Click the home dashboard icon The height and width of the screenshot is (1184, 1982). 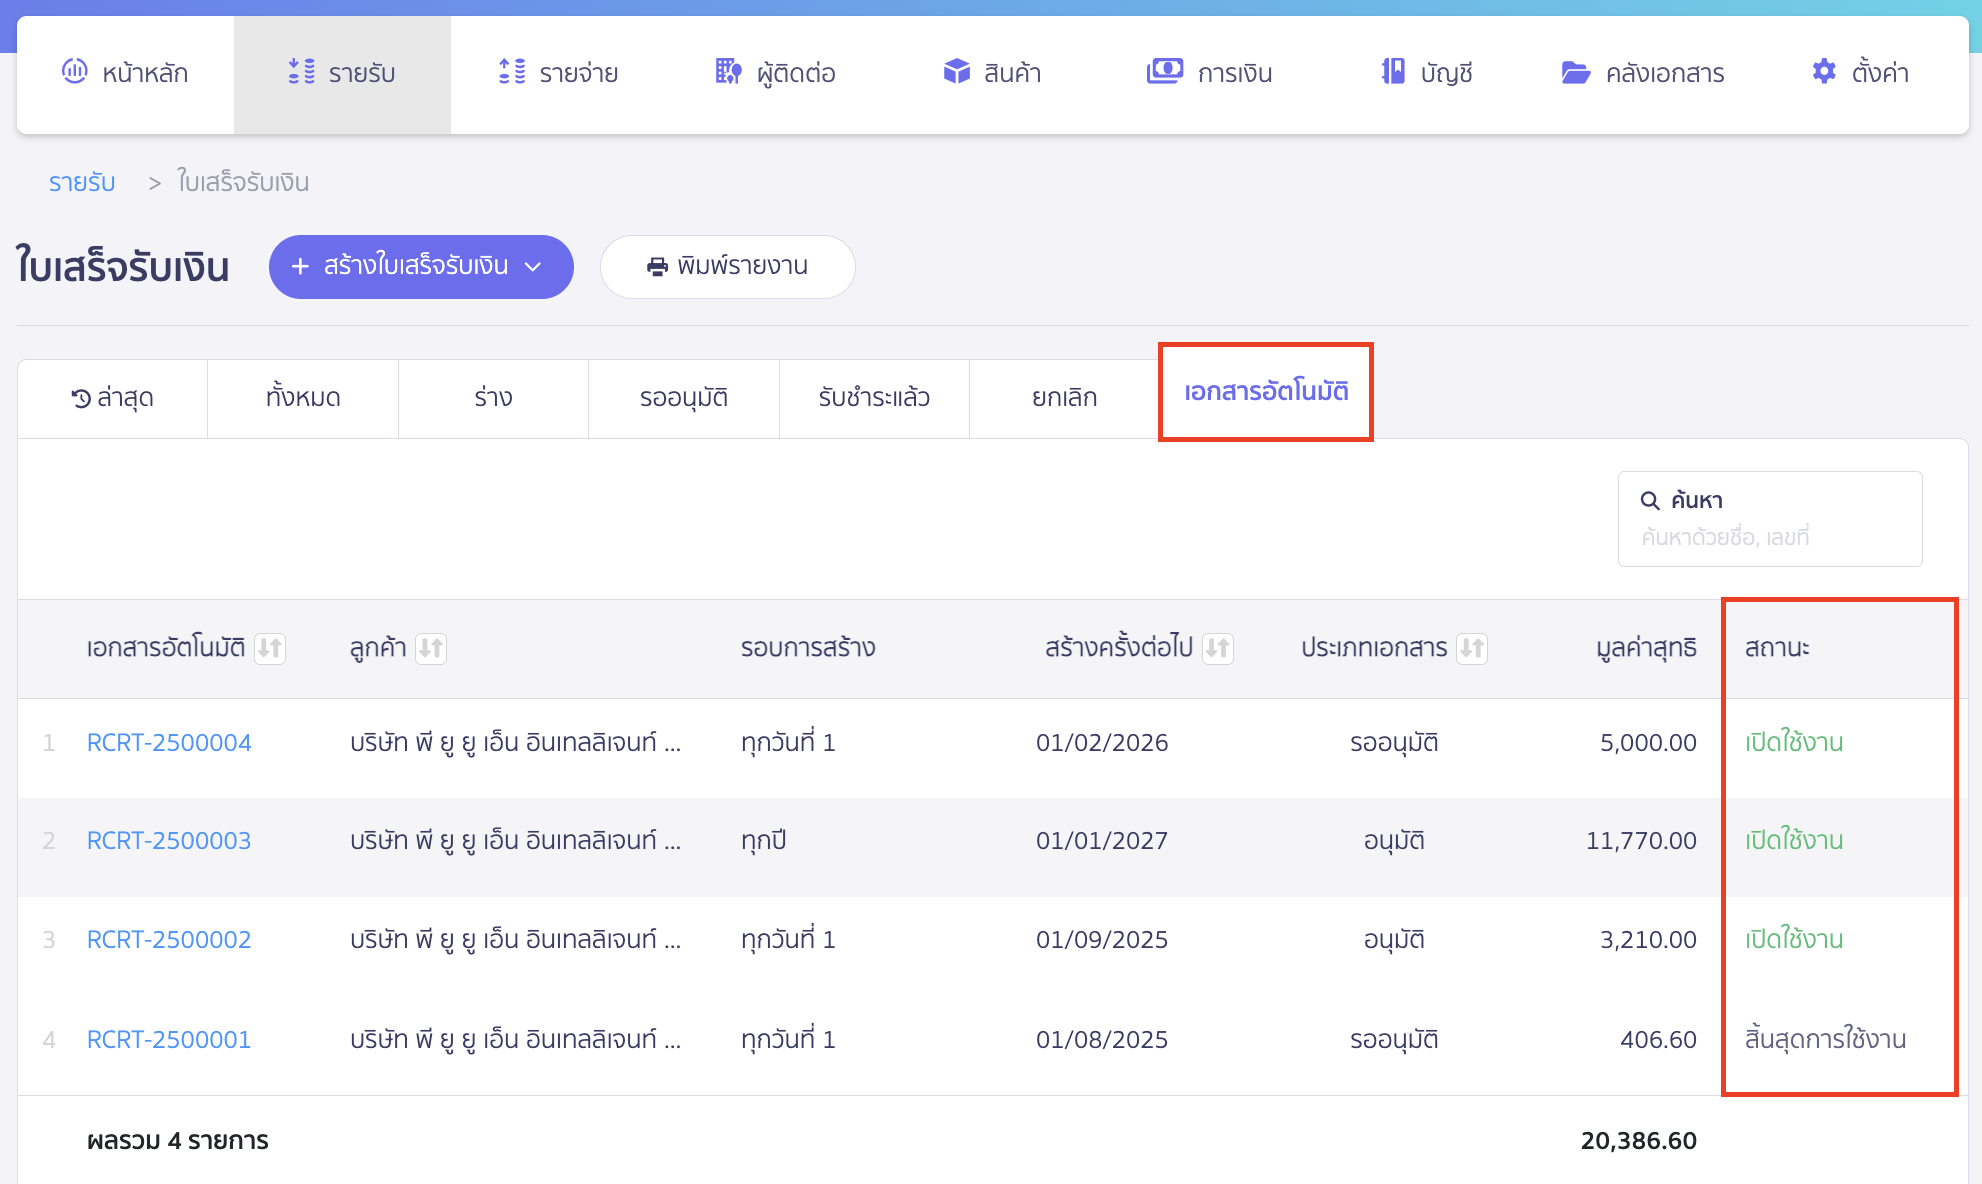click(x=75, y=72)
